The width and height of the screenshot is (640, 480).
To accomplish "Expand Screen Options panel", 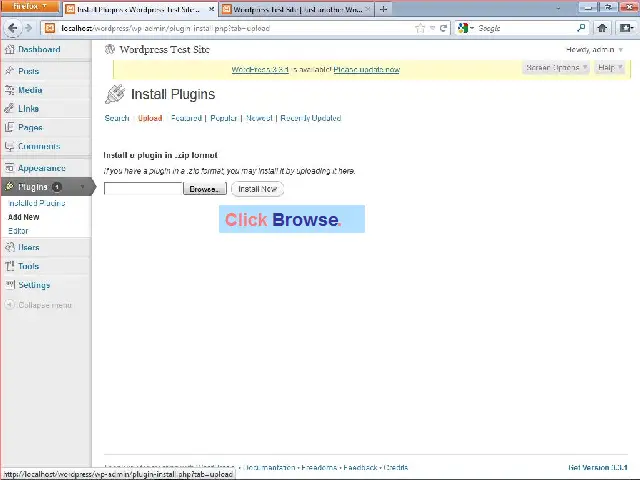I will click(x=556, y=68).
